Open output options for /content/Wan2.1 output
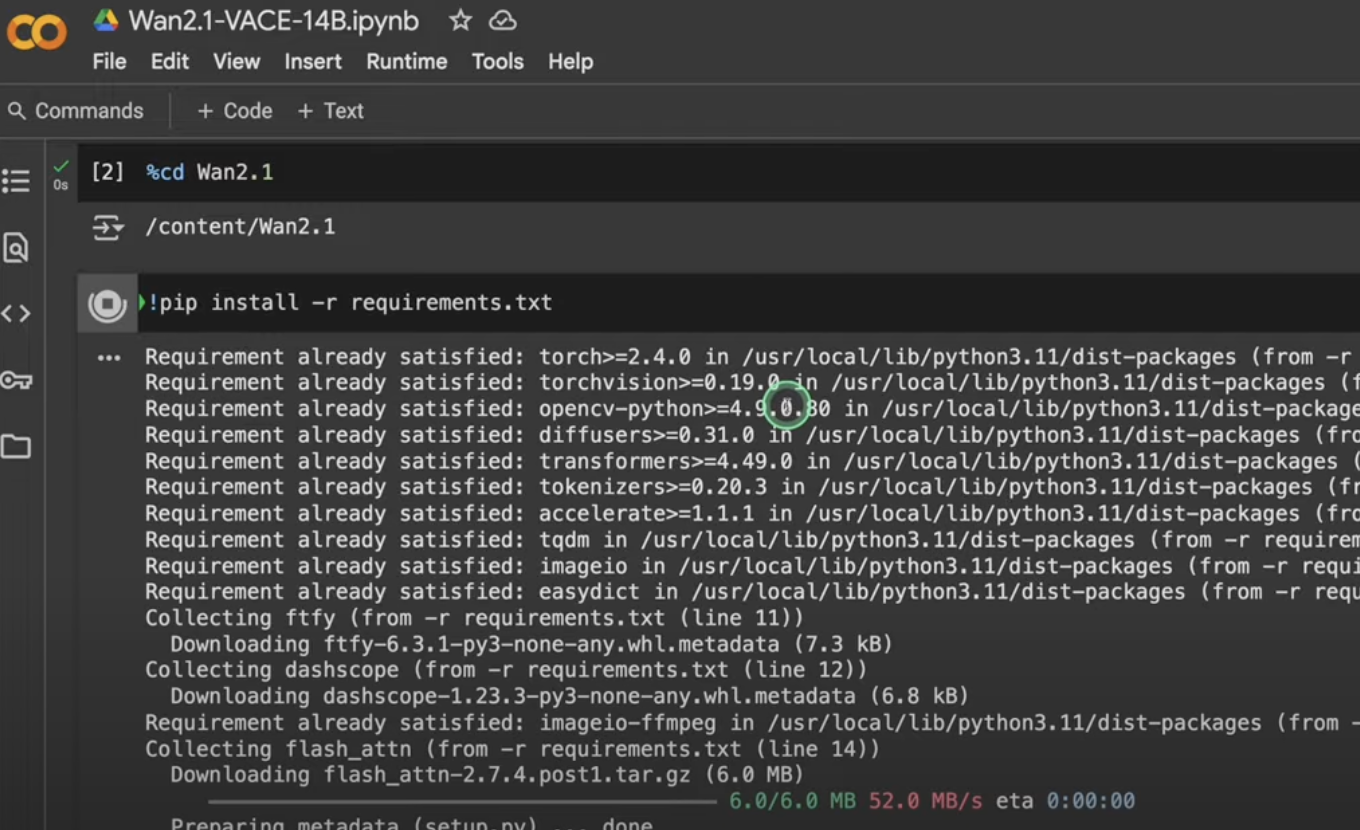This screenshot has width=1360, height=830. coord(107,229)
